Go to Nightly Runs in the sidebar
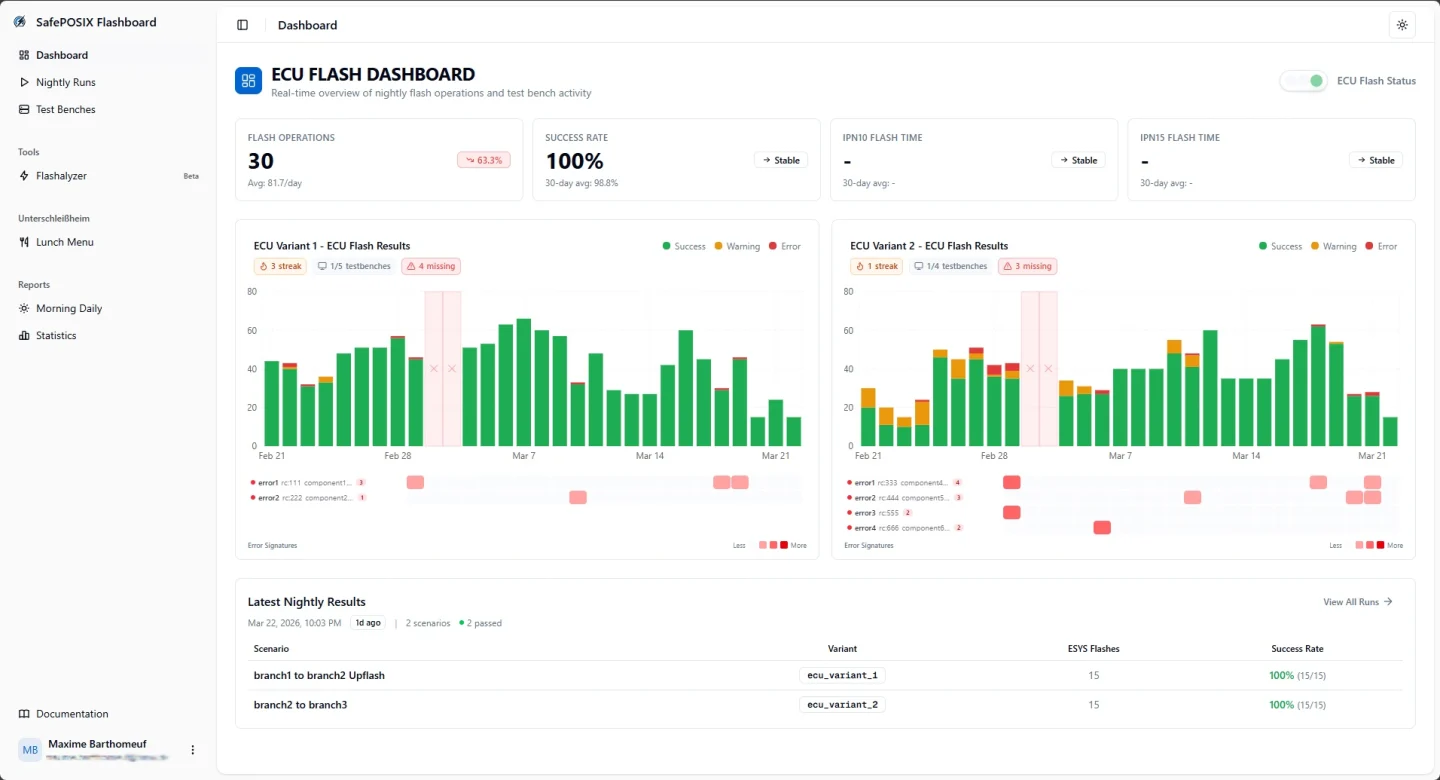This screenshot has height=780, width=1440. coord(108,82)
